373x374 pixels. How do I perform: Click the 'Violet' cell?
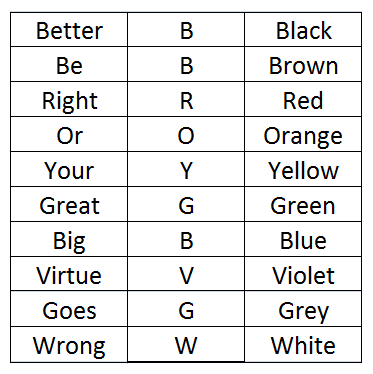tap(303, 274)
